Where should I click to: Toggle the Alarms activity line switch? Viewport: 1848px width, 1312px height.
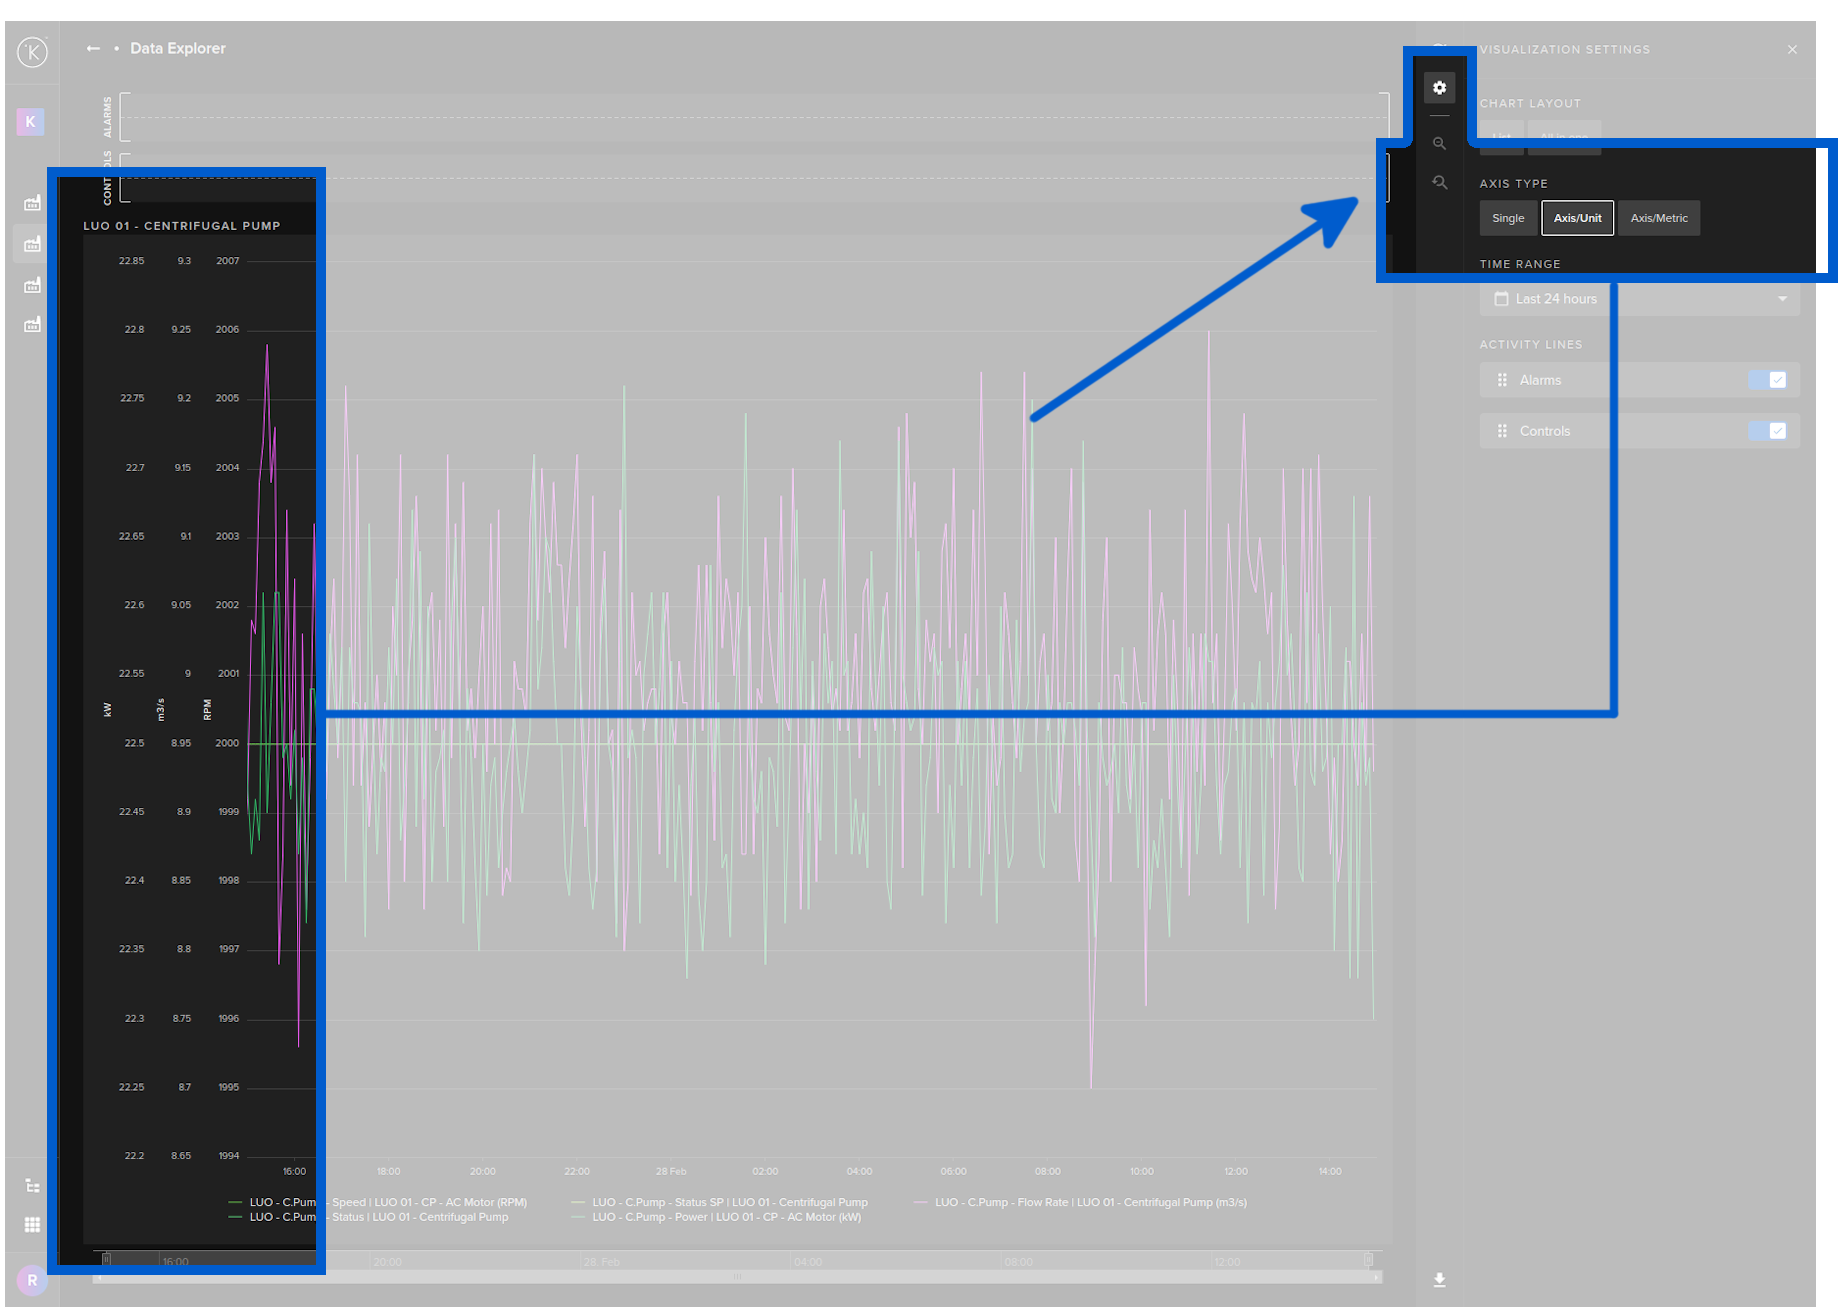tap(1767, 380)
